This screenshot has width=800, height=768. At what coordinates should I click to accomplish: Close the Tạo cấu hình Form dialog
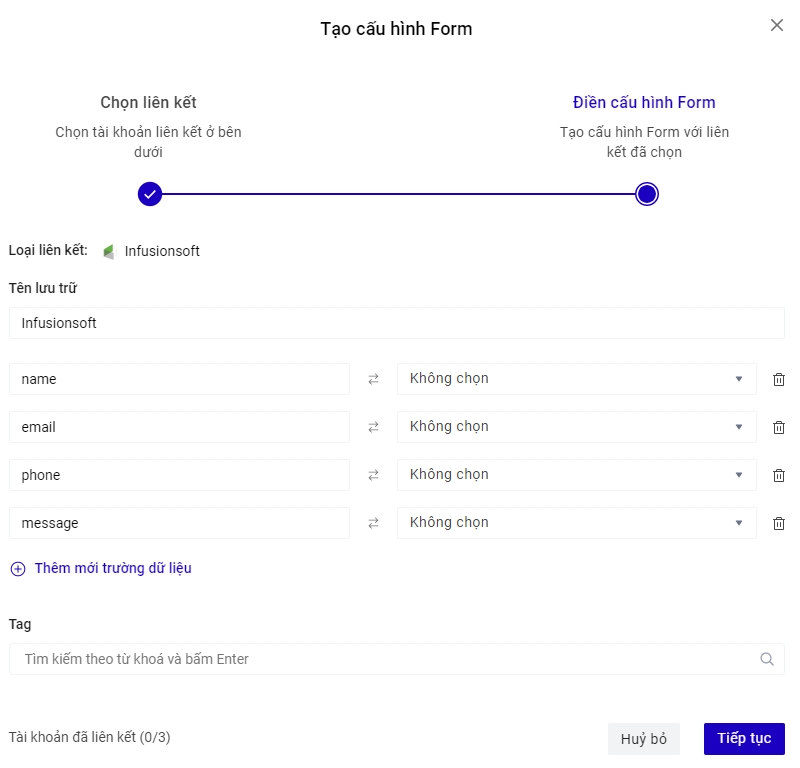(x=777, y=25)
